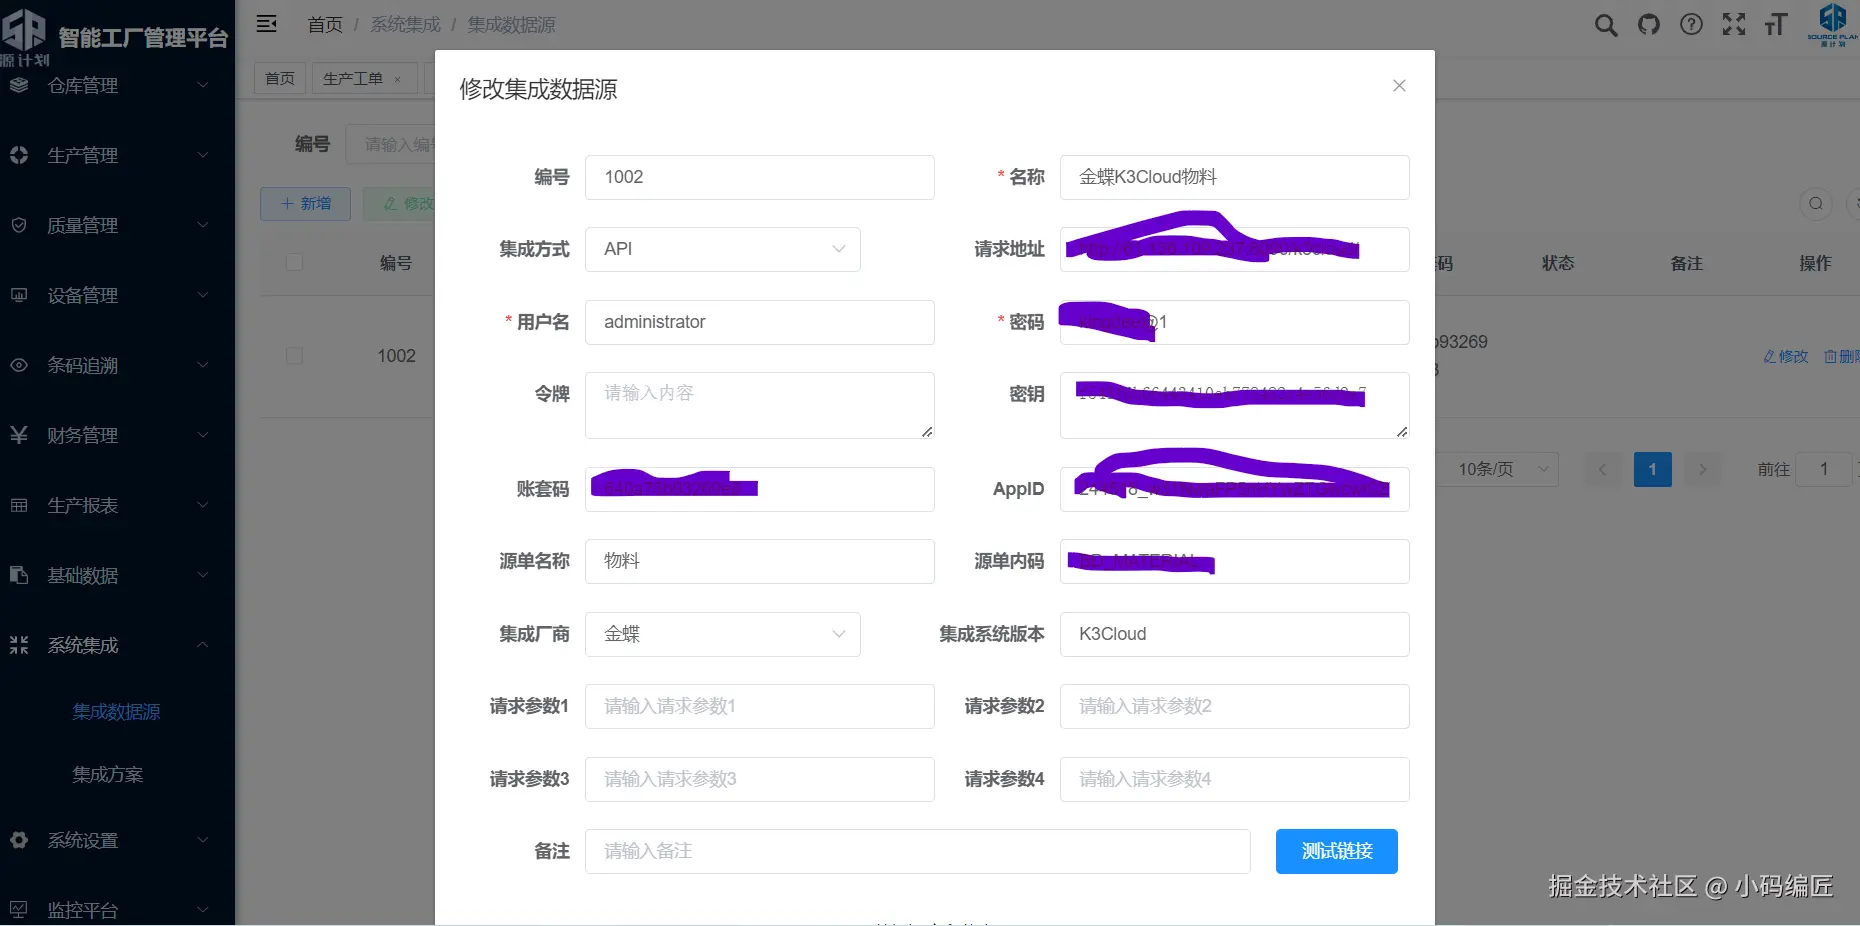Click the 系统集成 sidebar icon

pyautogui.click(x=19, y=645)
